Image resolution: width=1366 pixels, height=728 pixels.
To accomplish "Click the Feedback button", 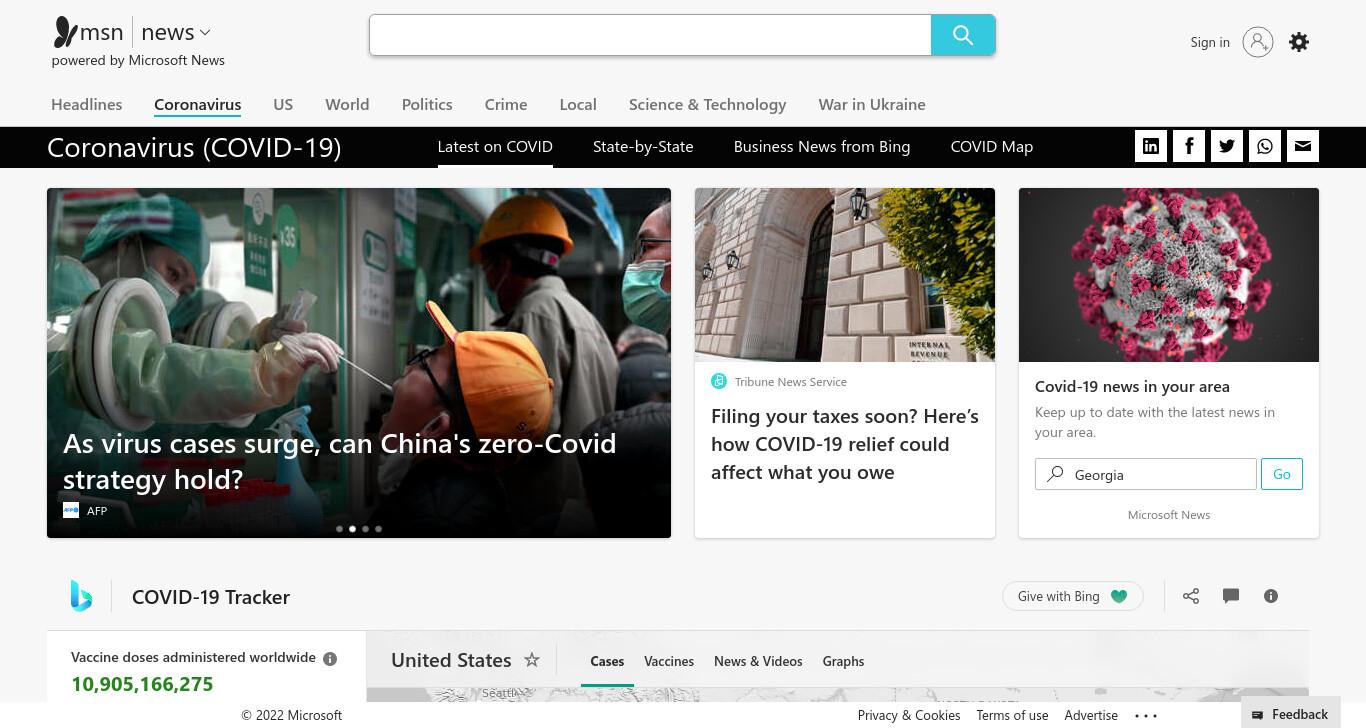I will (x=1290, y=714).
